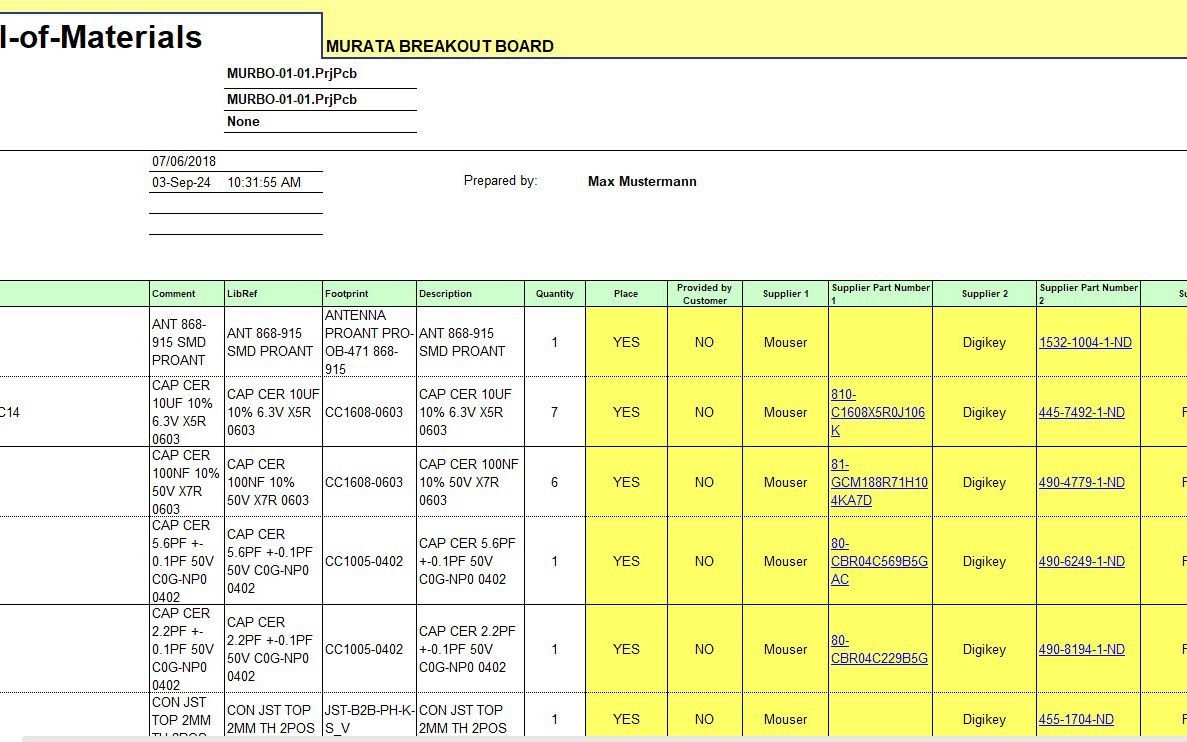Image resolution: width=1187 pixels, height=742 pixels.
Task: Open the 1532-1004-1-ND Digikey link
Action: [1085, 342]
